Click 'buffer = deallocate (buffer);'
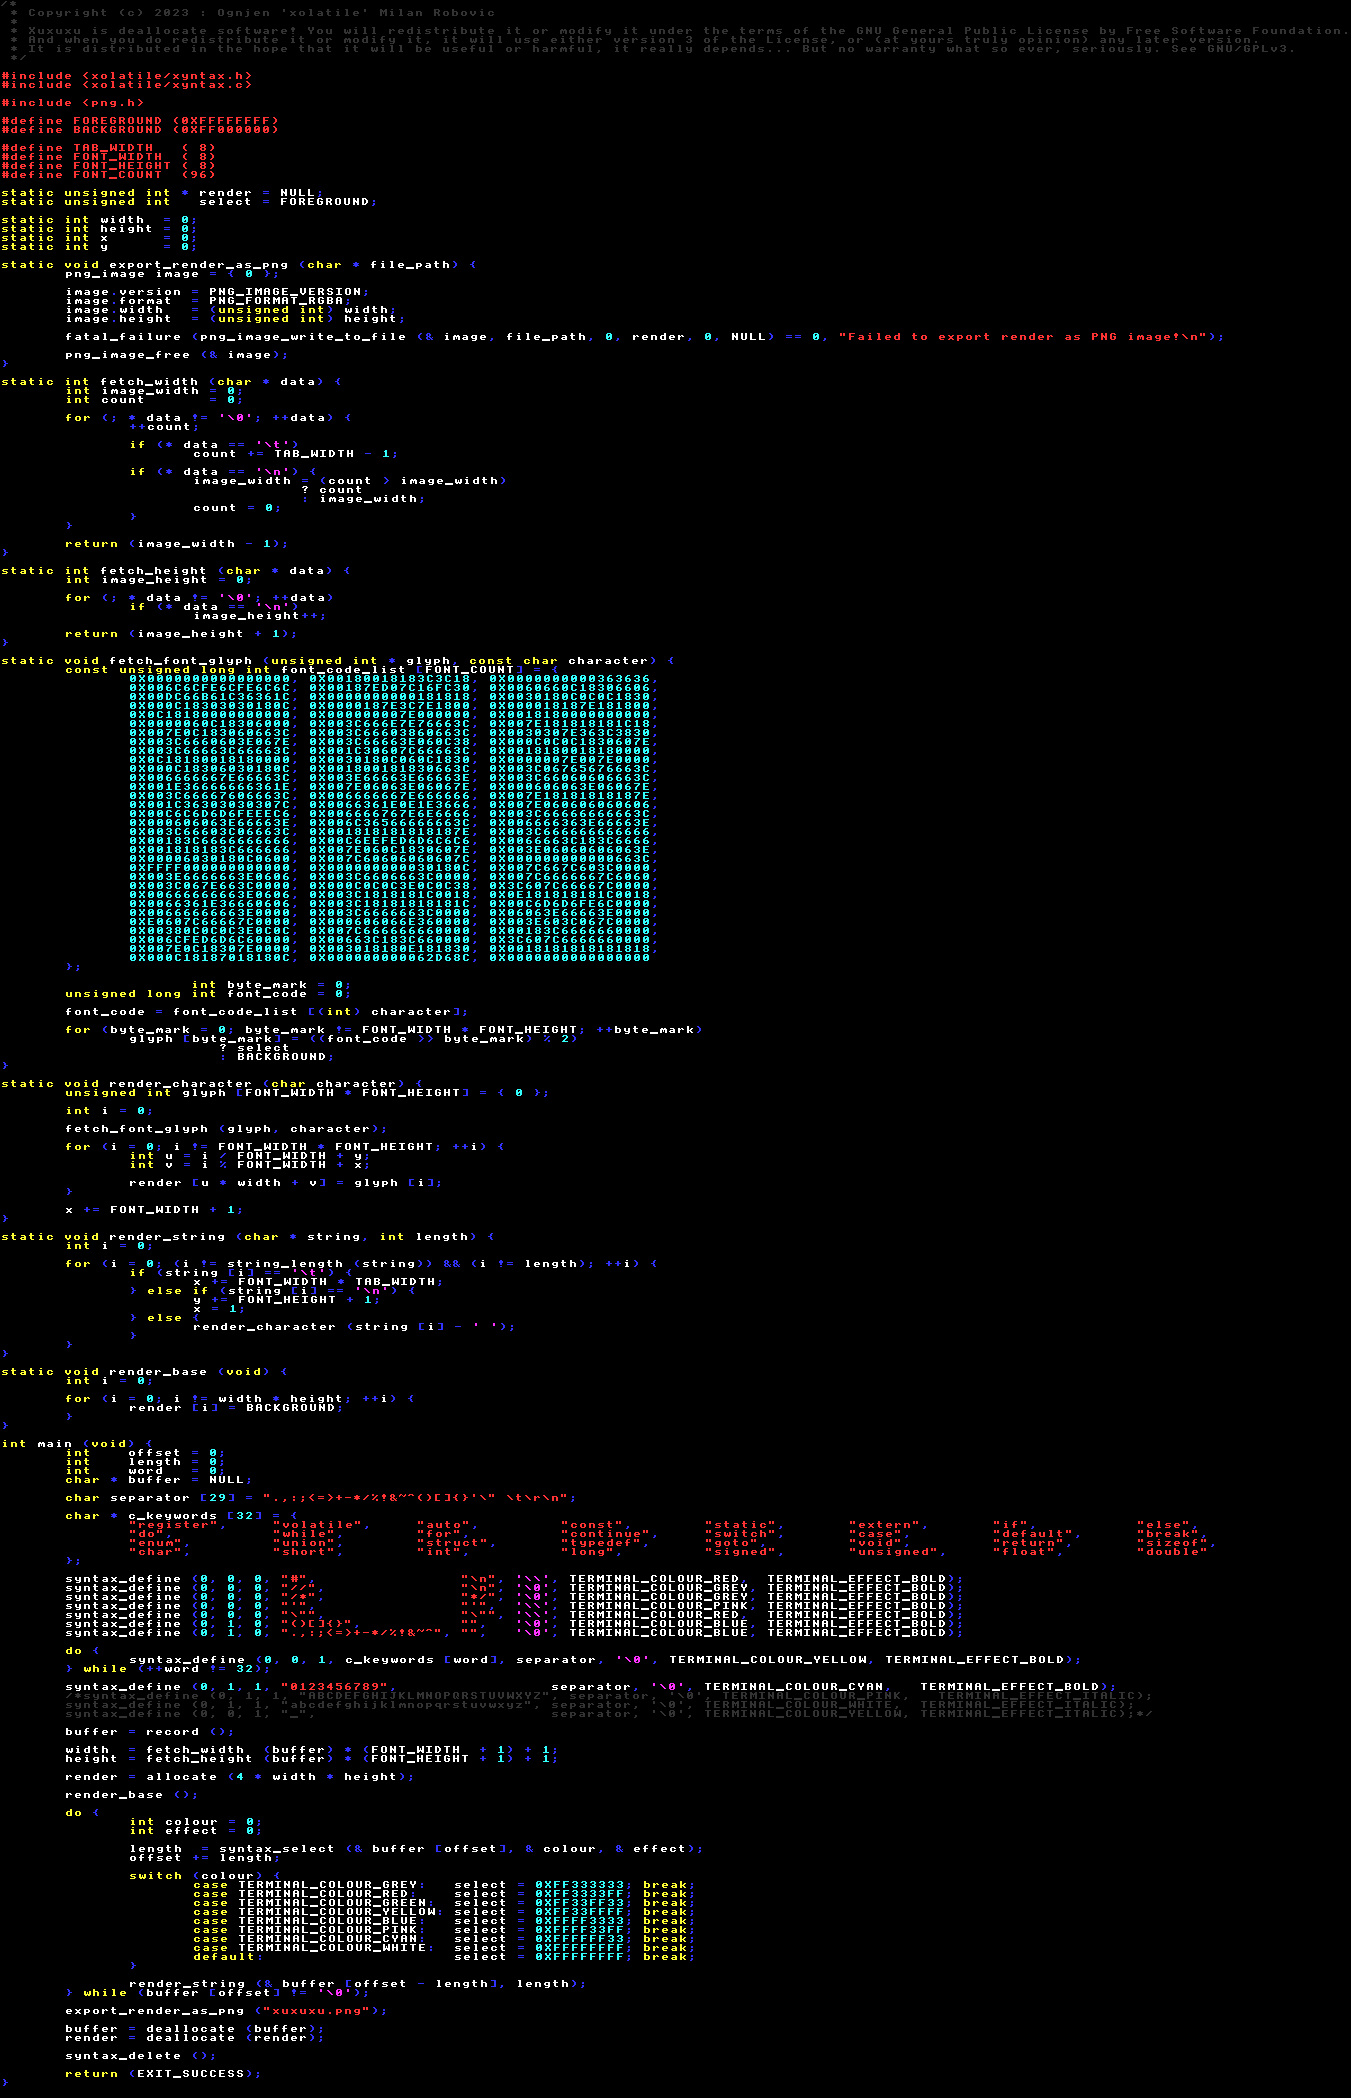Image resolution: width=1351 pixels, height=2098 pixels. (x=195, y=2029)
